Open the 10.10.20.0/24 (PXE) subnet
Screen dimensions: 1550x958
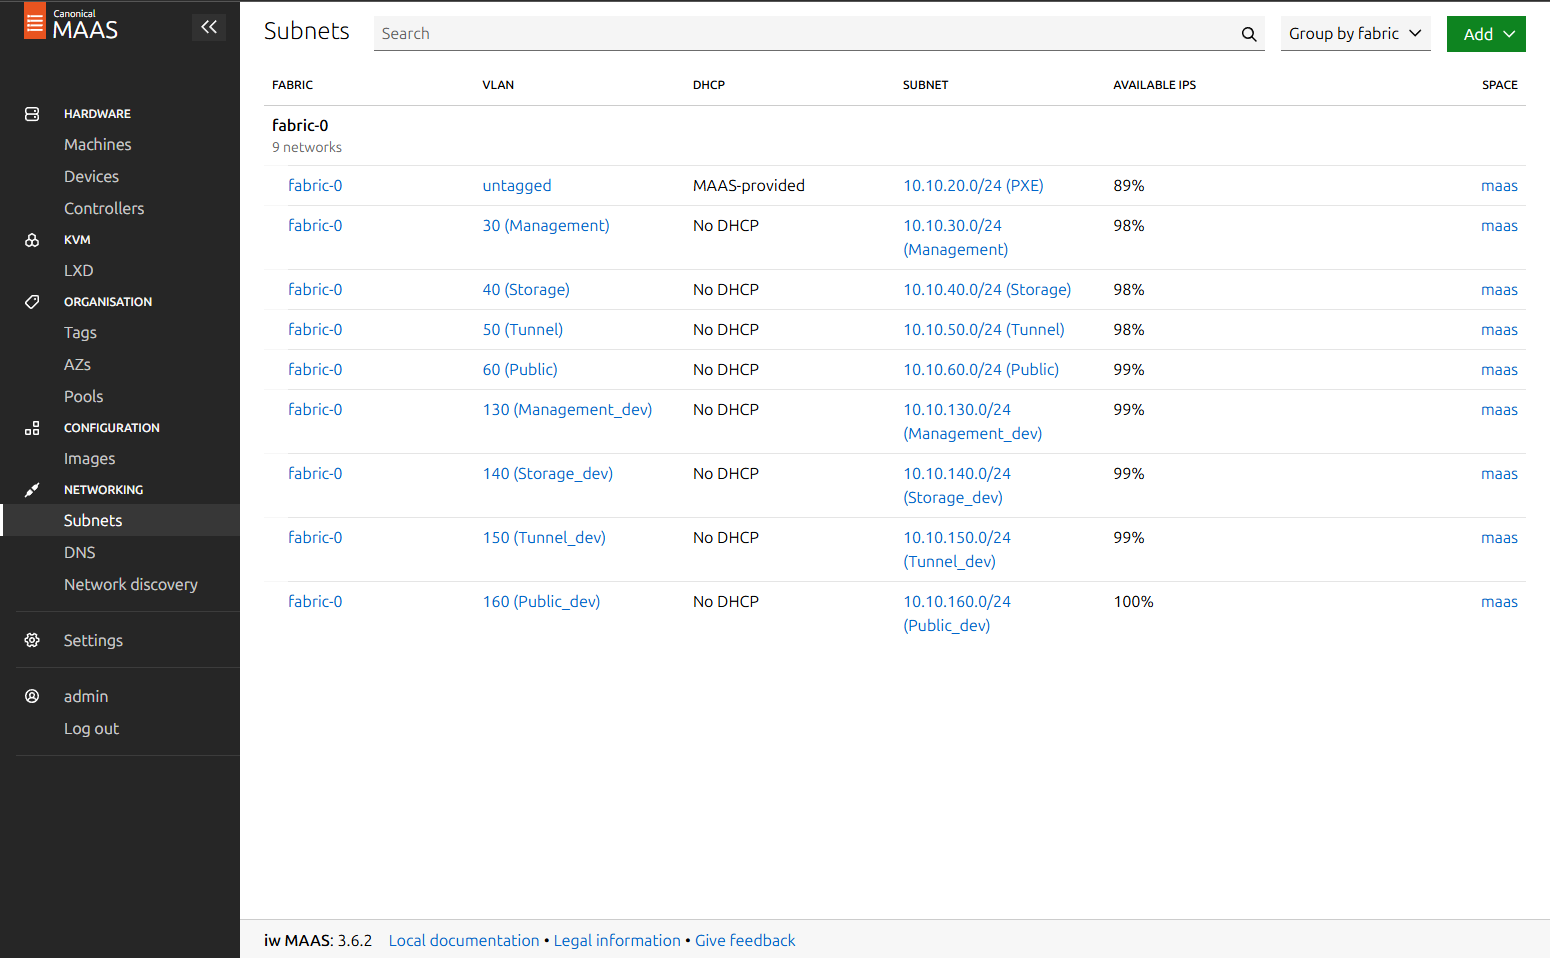point(973,185)
